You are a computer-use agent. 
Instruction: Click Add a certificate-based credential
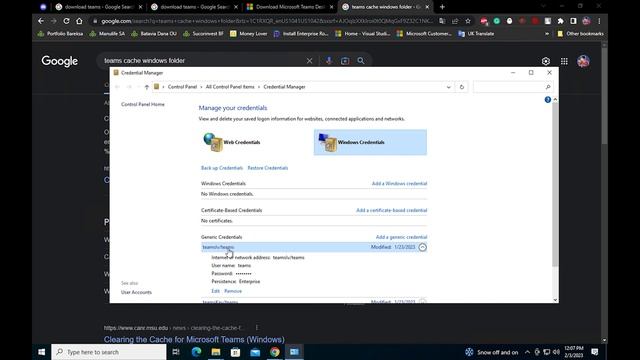click(391, 210)
